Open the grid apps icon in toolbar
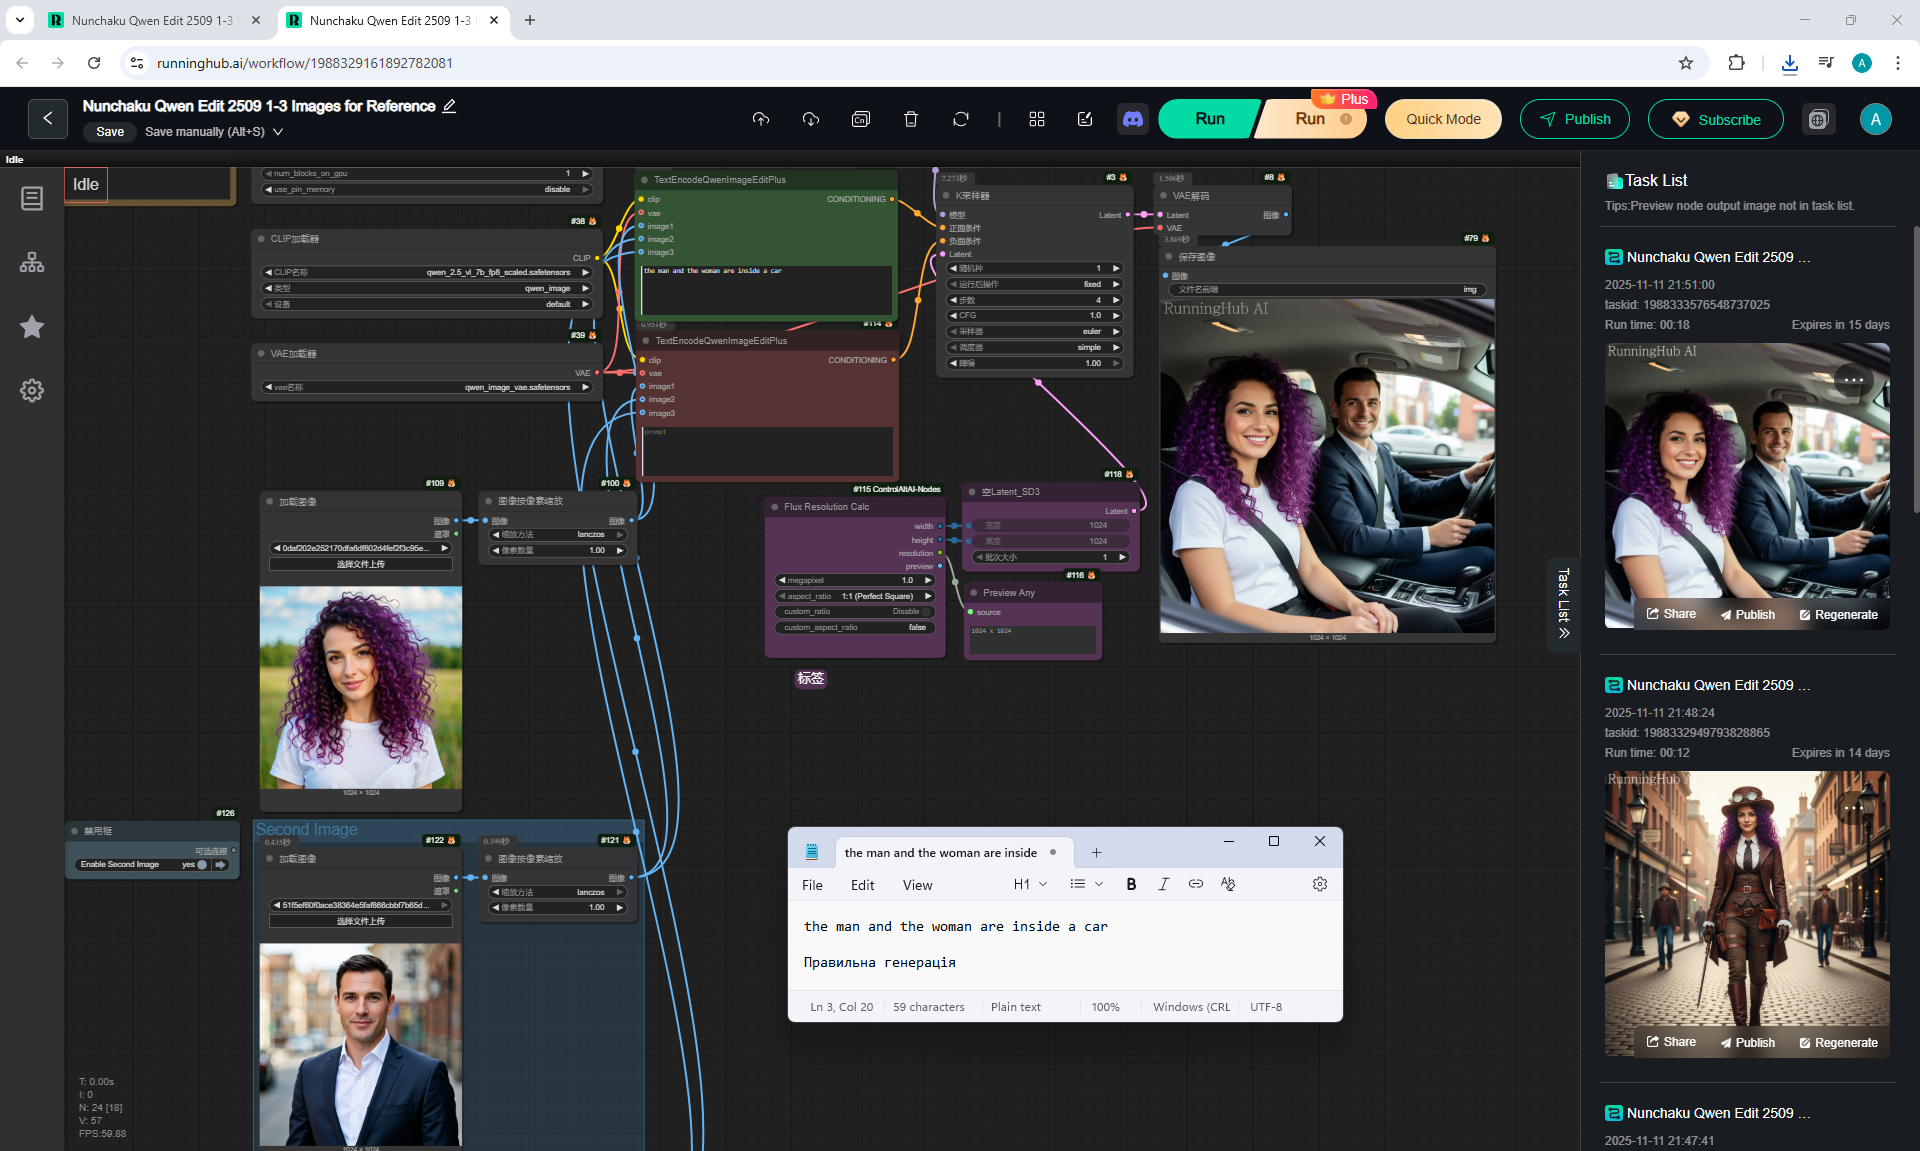The image size is (1920, 1151). click(x=1036, y=119)
